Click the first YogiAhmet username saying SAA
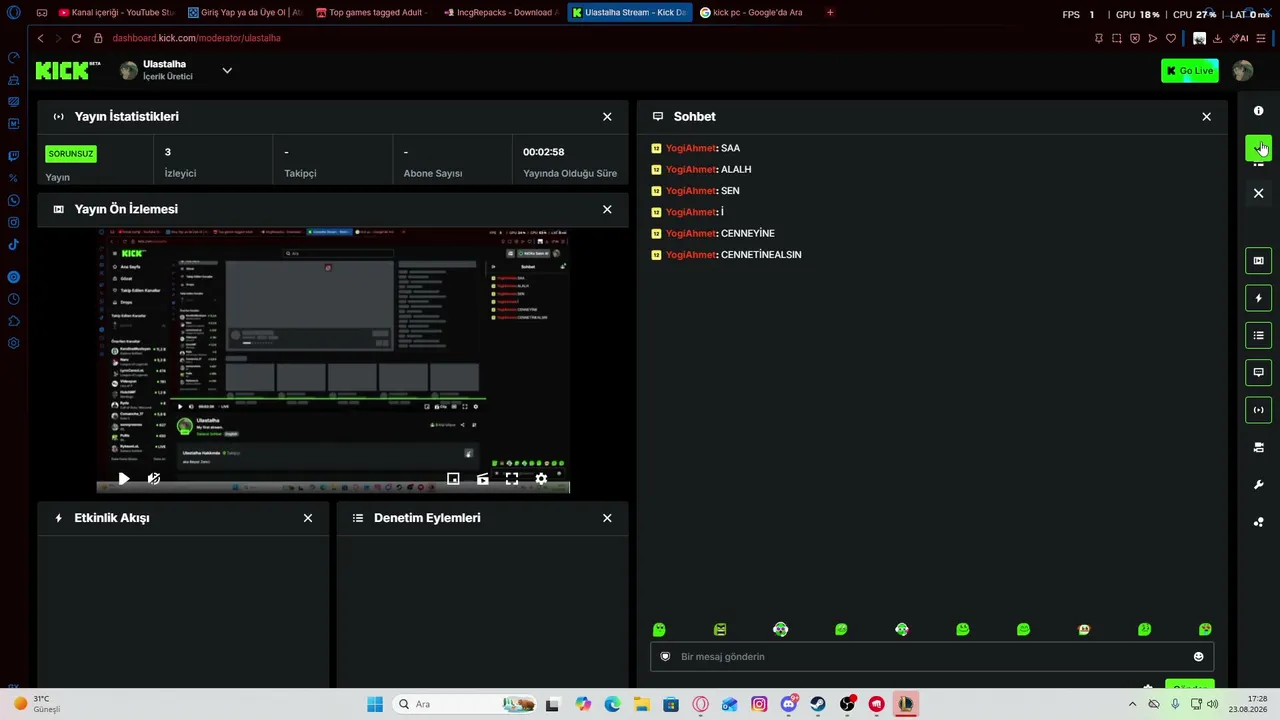 691,148
